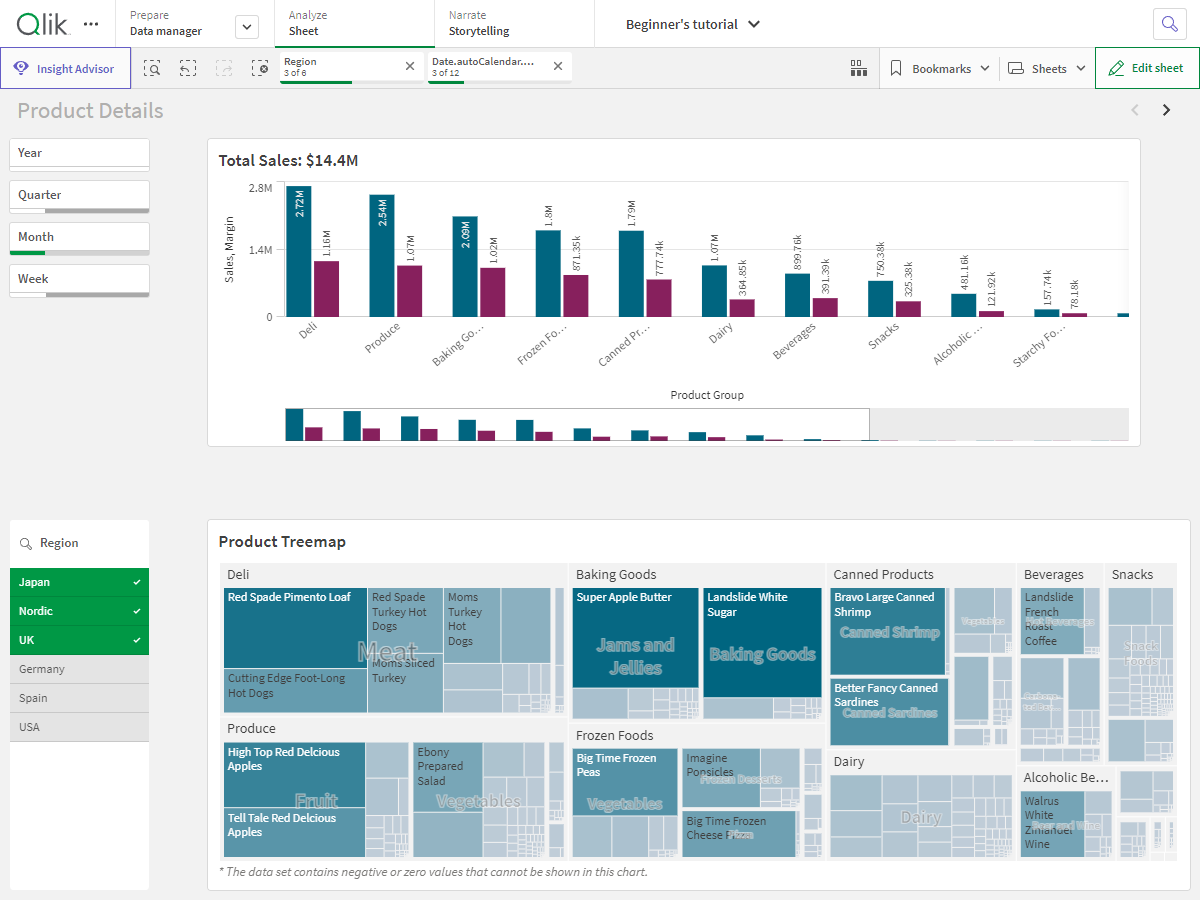Expand the Bookmarks dropdown arrow

point(985,68)
